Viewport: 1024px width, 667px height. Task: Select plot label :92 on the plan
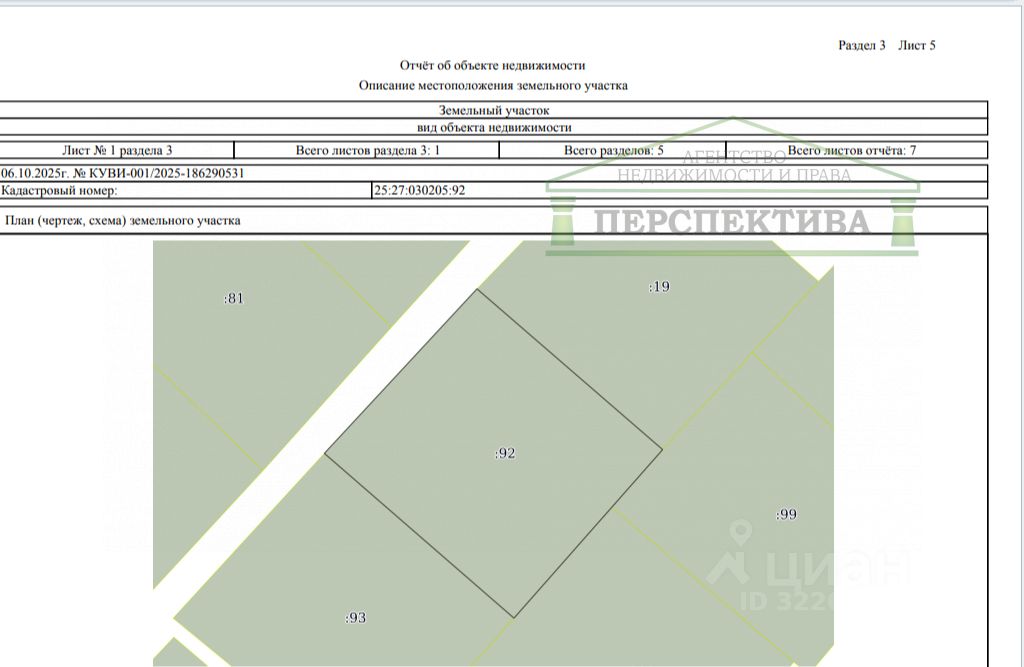click(x=505, y=453)
